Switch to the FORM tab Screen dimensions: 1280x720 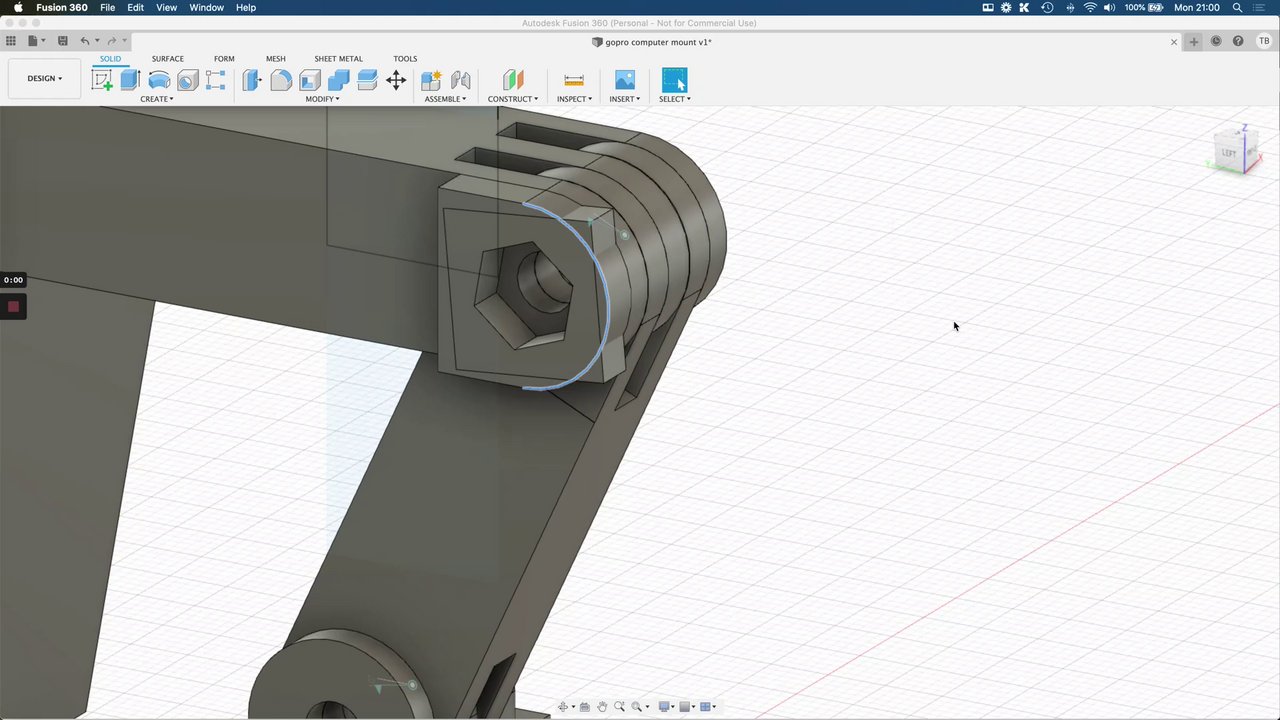(224, 59)
